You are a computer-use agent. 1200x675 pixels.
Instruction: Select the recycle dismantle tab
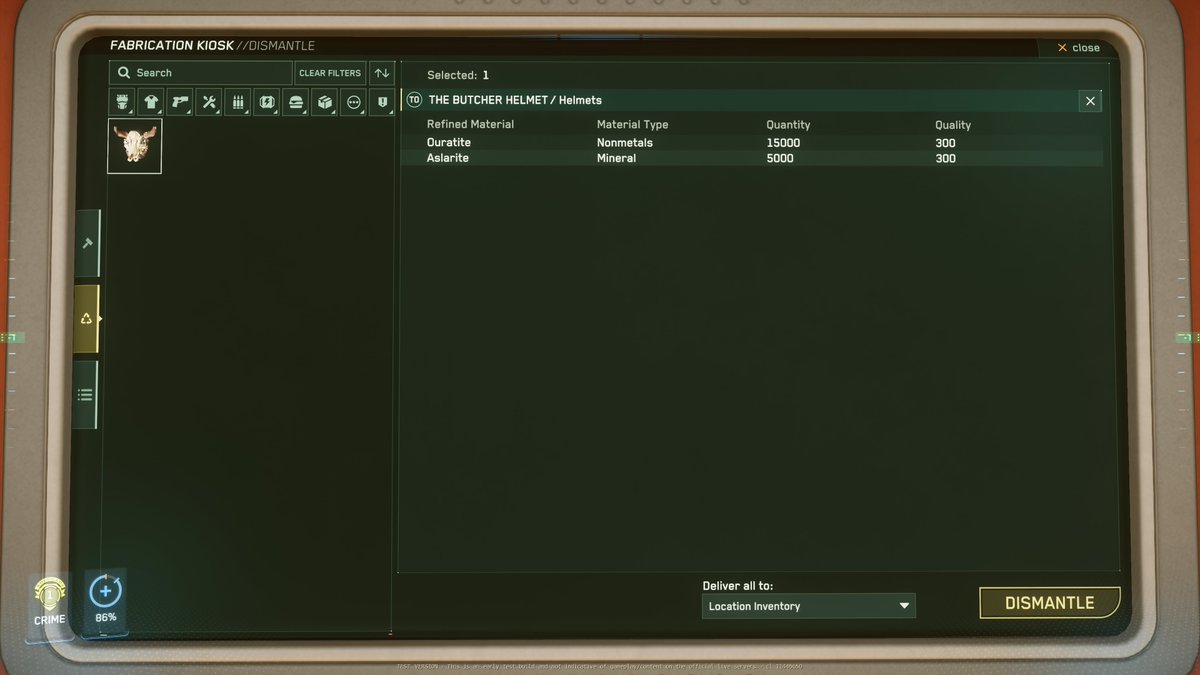[x=88, y=318]
